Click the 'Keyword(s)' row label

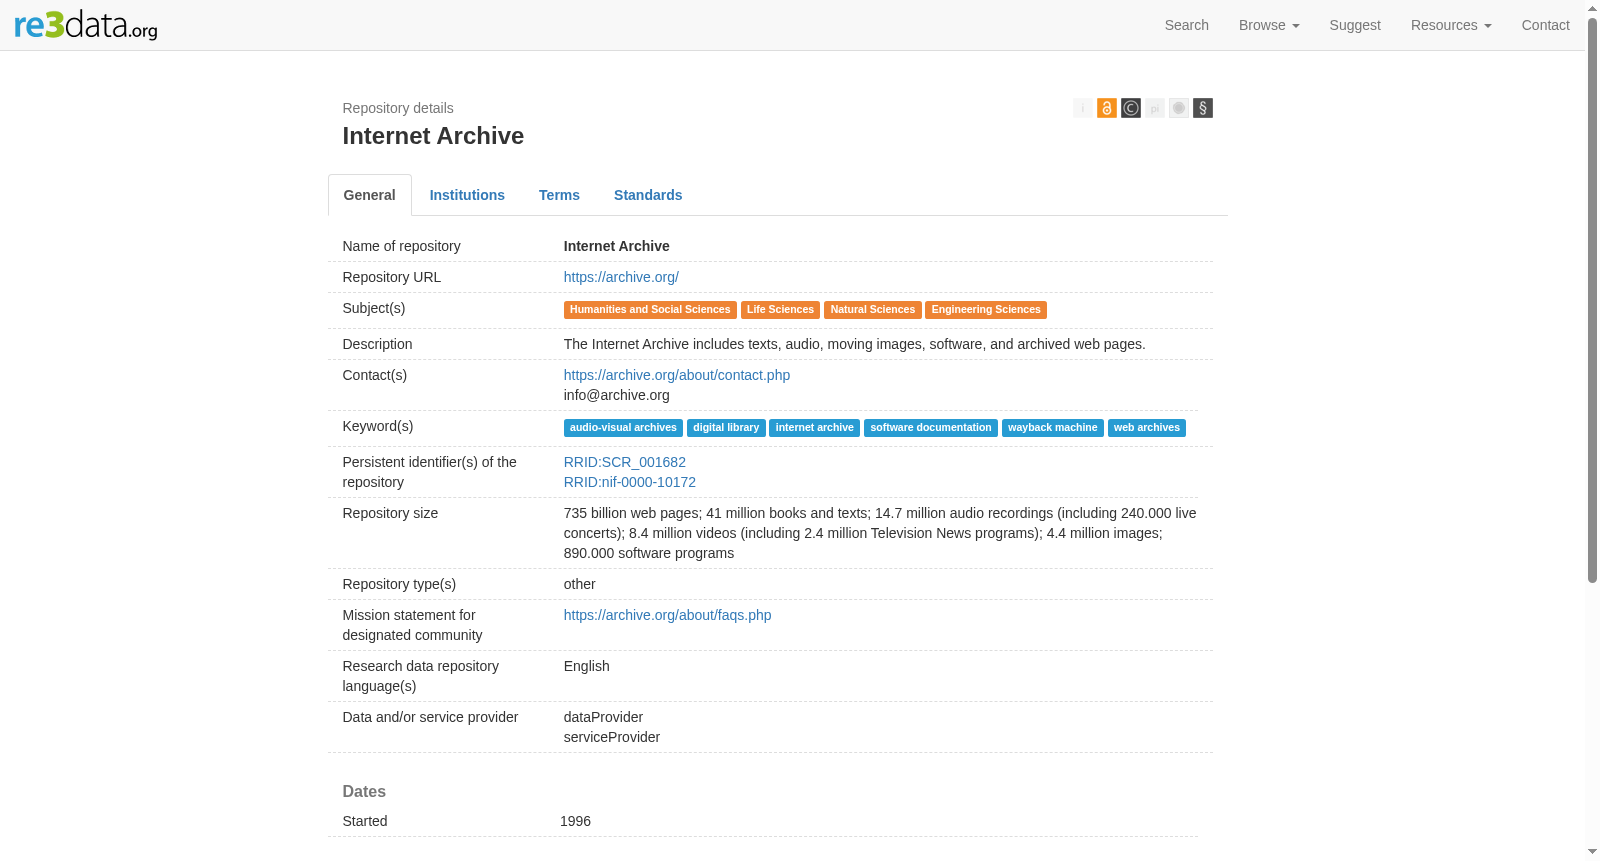[x=378, y=426]
